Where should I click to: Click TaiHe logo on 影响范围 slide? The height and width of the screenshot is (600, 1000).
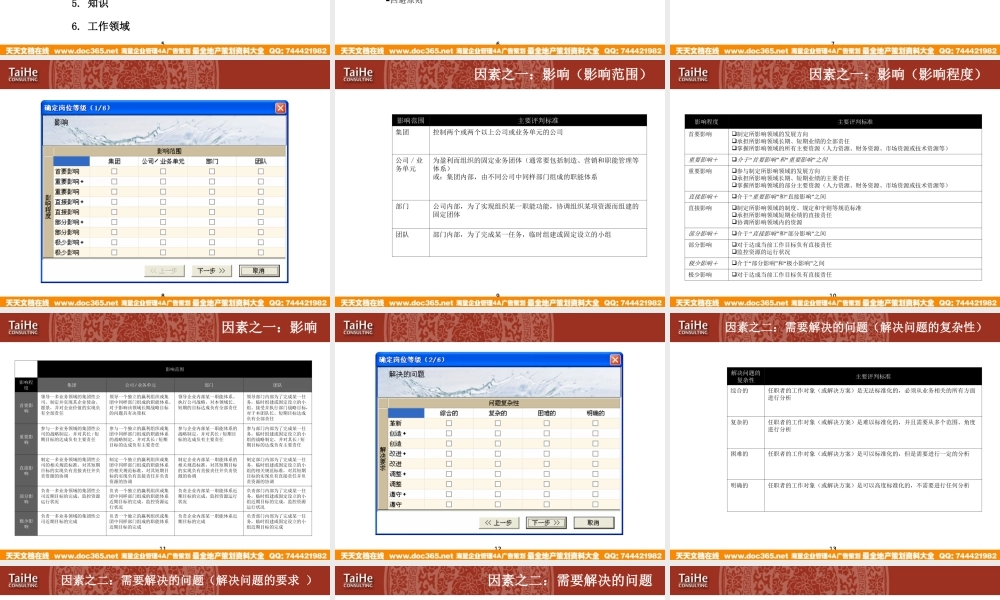click(x=358, y=75)
